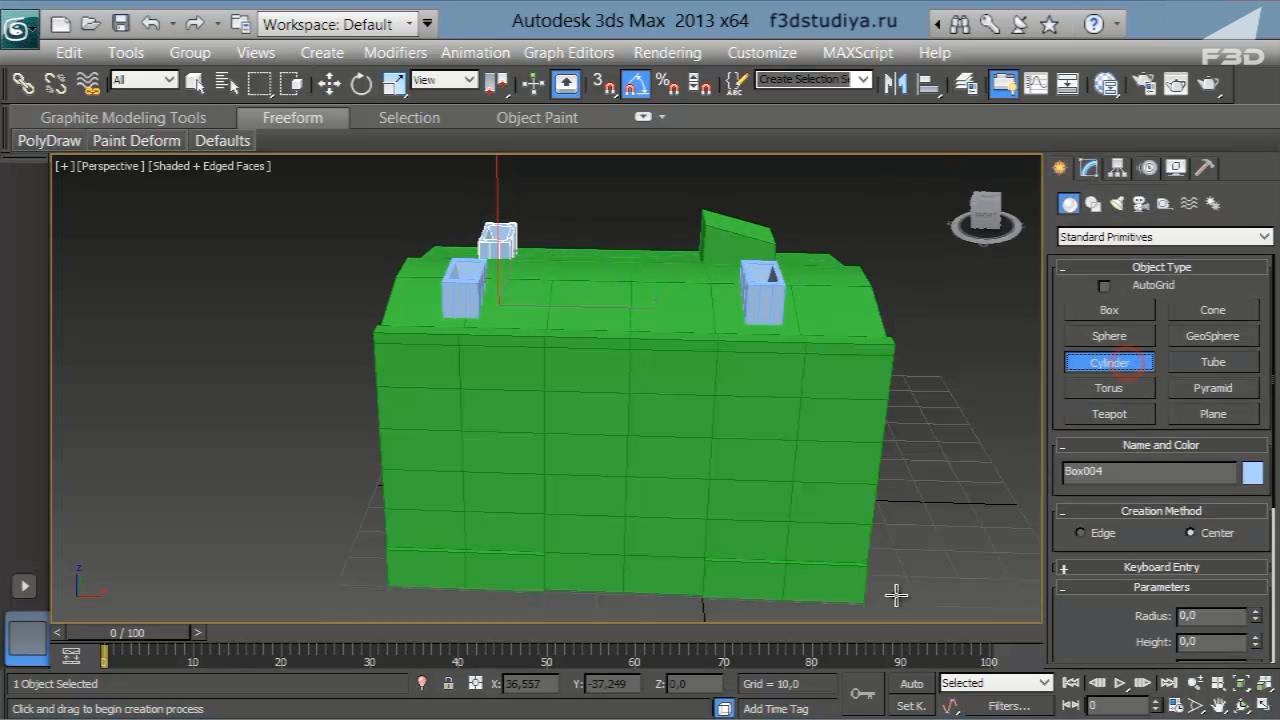Image resolution: width=1280 pixels, height=720 pixels.
Task: Open Curve Editor from toolbar
Action: click(1036, 84)
